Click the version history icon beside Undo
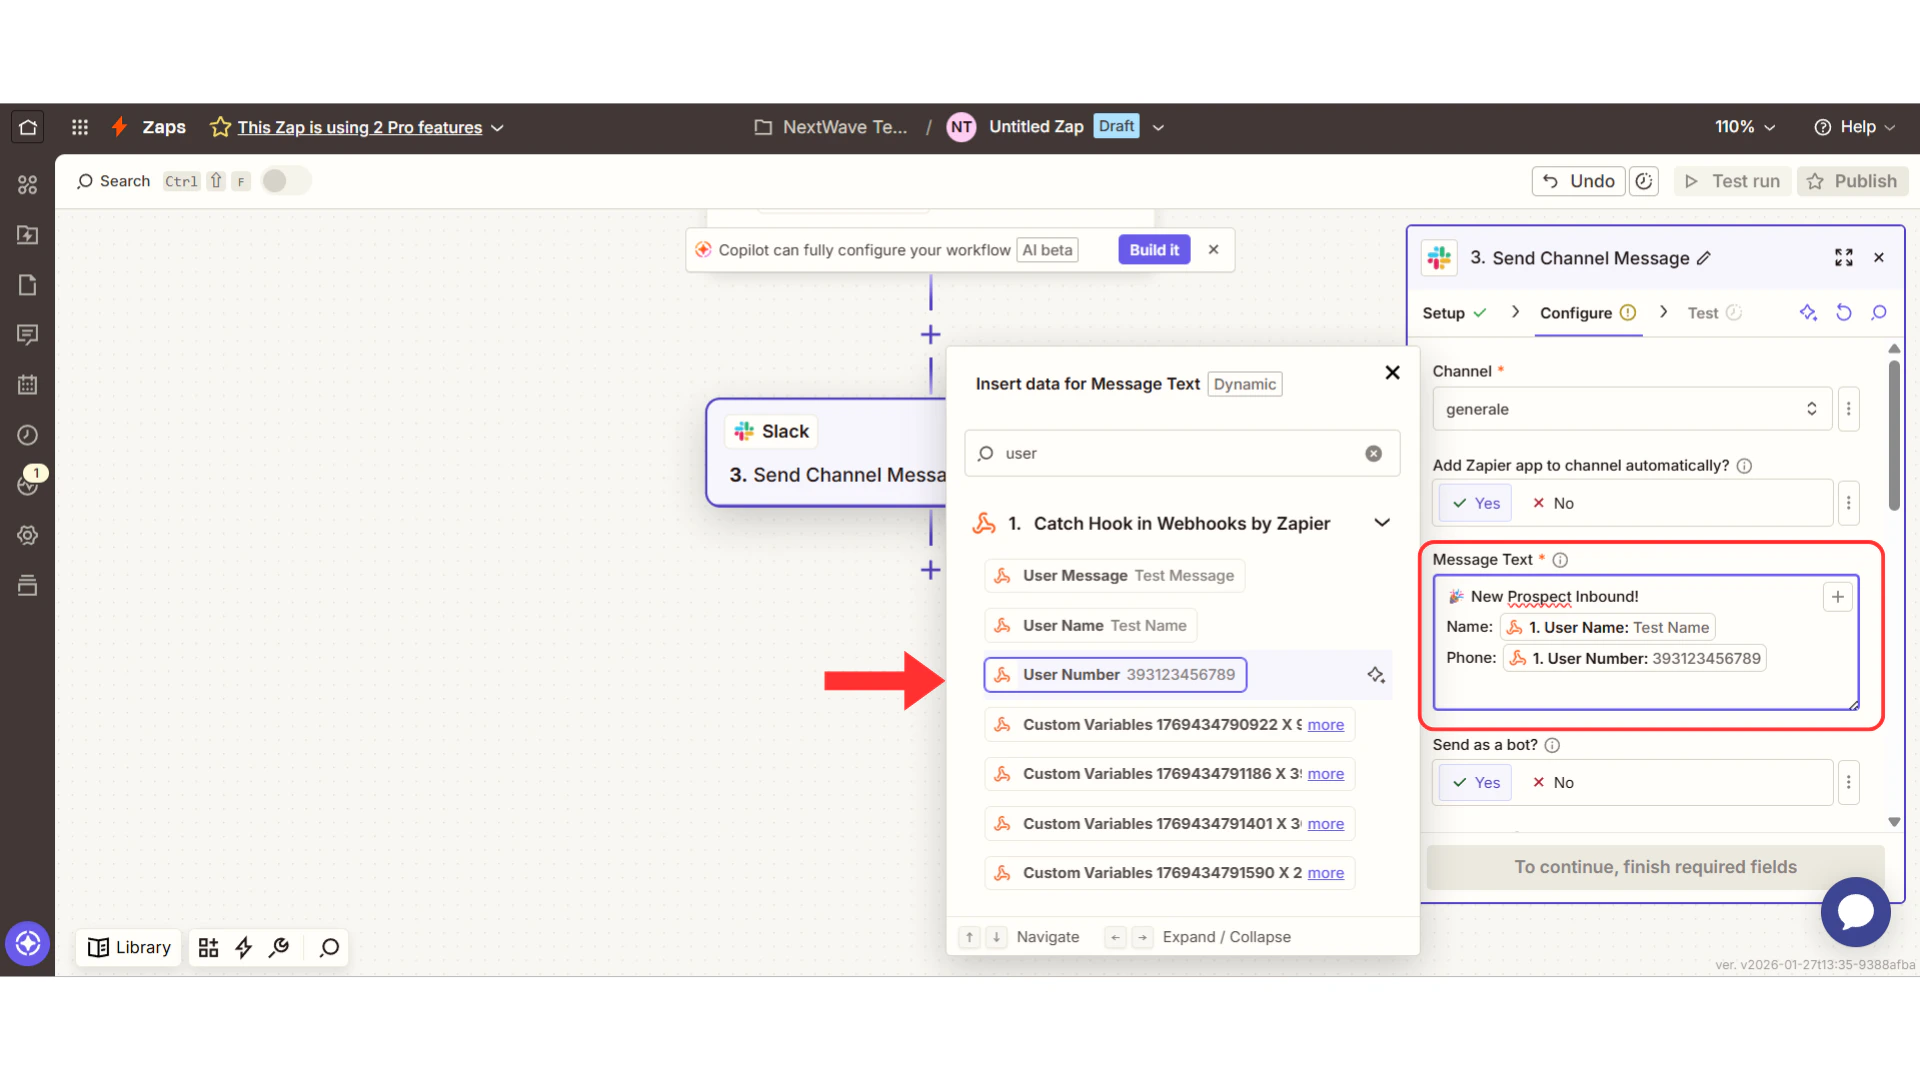The height and width of the screenshot is (1080, 1920). tap(1644, 181)
